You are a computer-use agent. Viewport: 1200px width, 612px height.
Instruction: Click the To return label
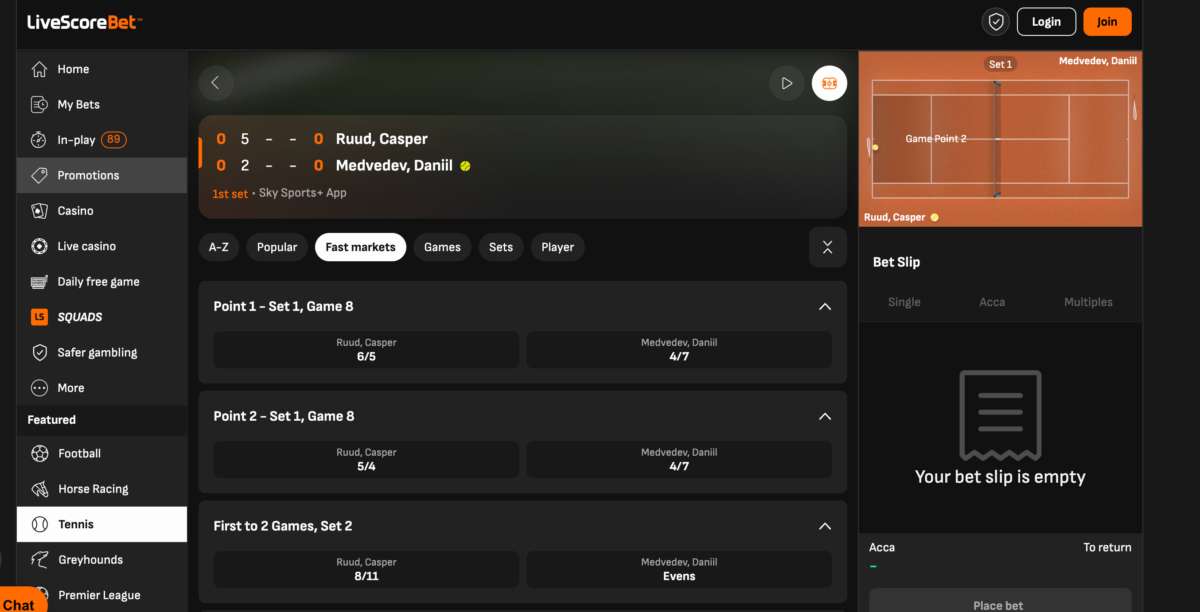(1107, 547)
